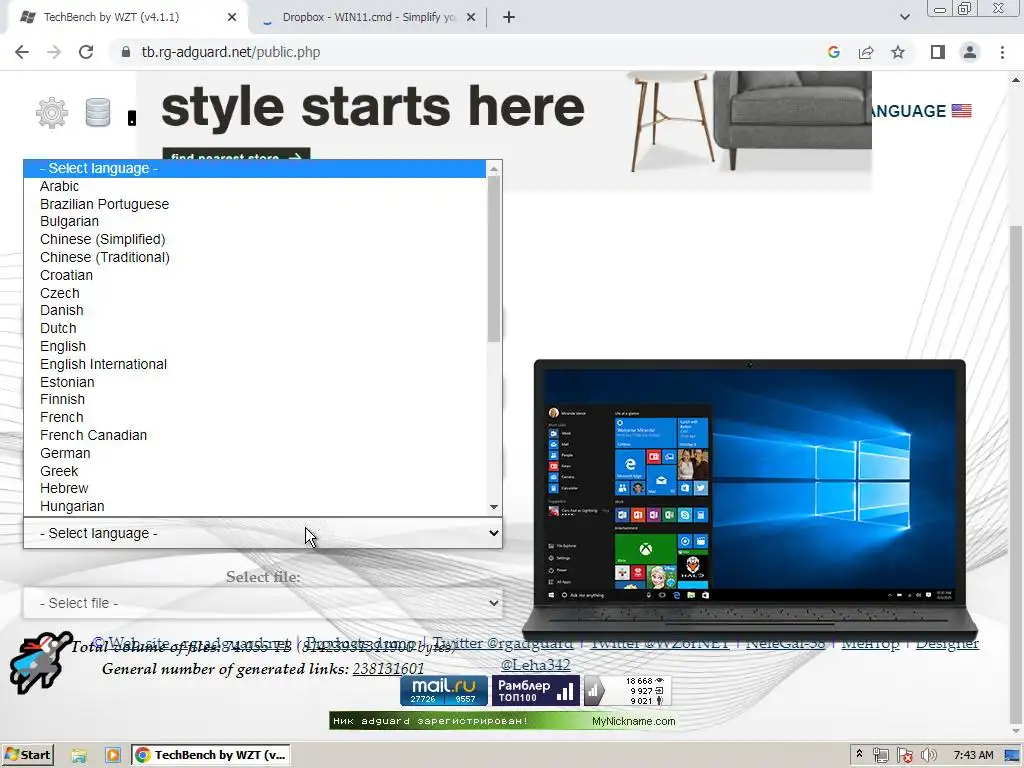The height and width of the screenshot is (768, 1024).
Task: Click the US flag language icon
Action: point(961,111)
